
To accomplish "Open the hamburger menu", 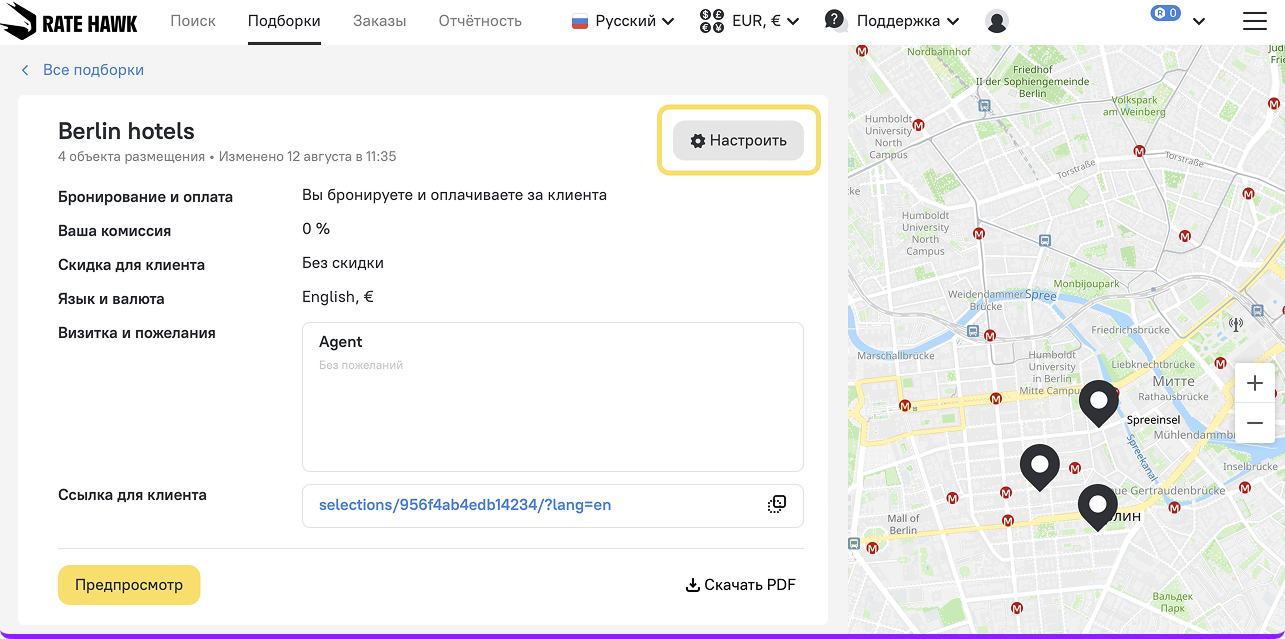I will pos(1254,21).
